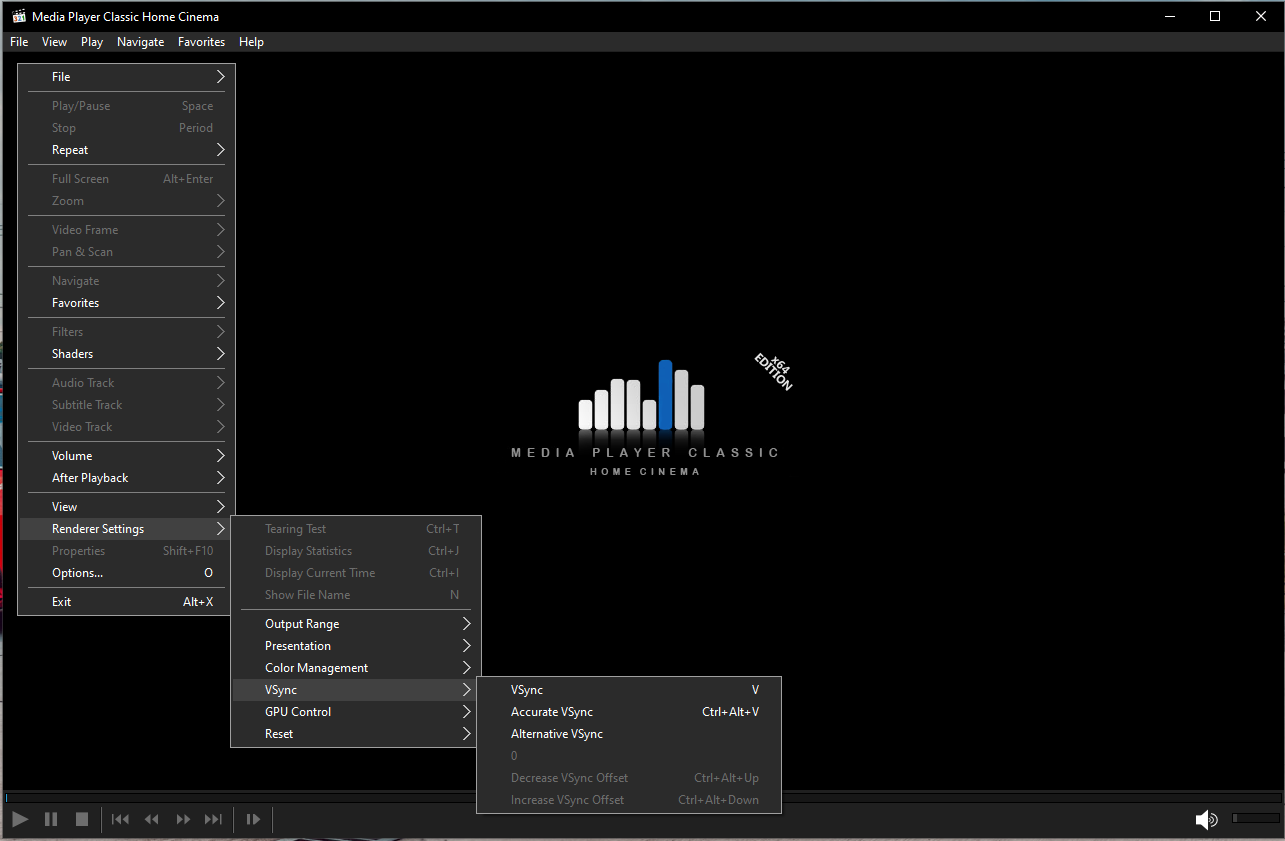Close the Media Player Classic window

point(1261,16)
